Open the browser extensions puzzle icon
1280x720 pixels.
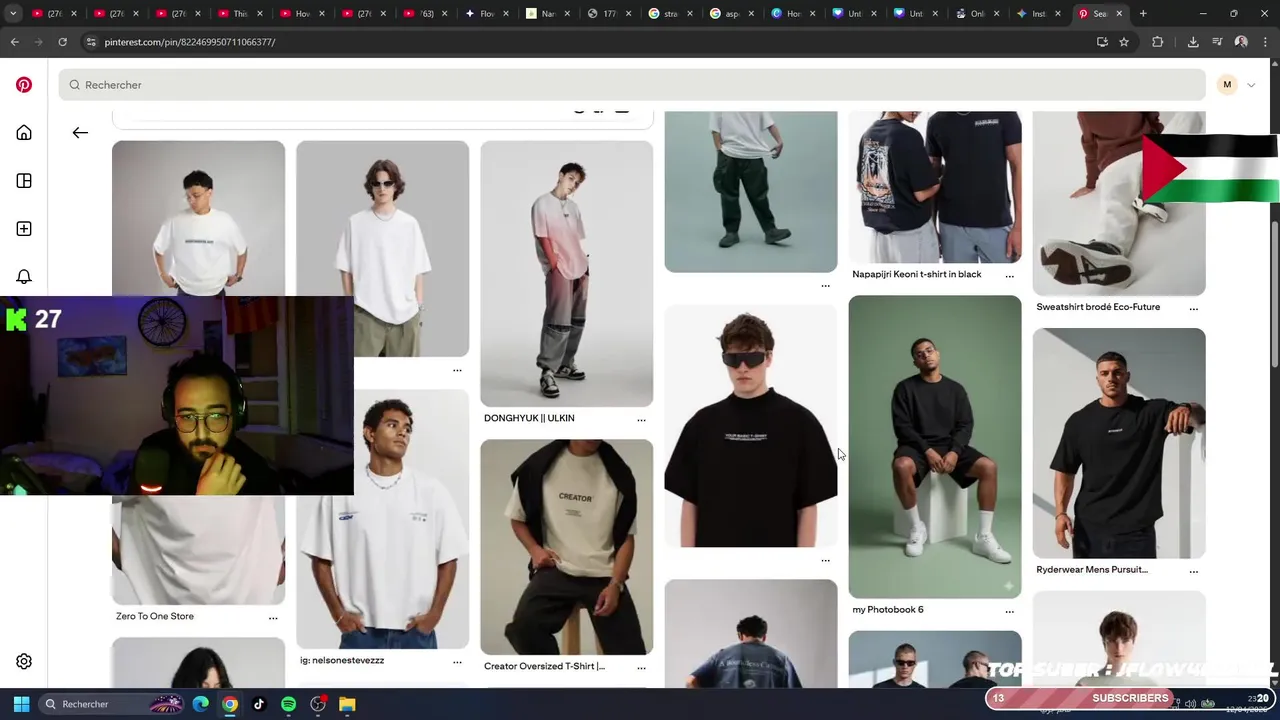click(x=1158, y=42)
